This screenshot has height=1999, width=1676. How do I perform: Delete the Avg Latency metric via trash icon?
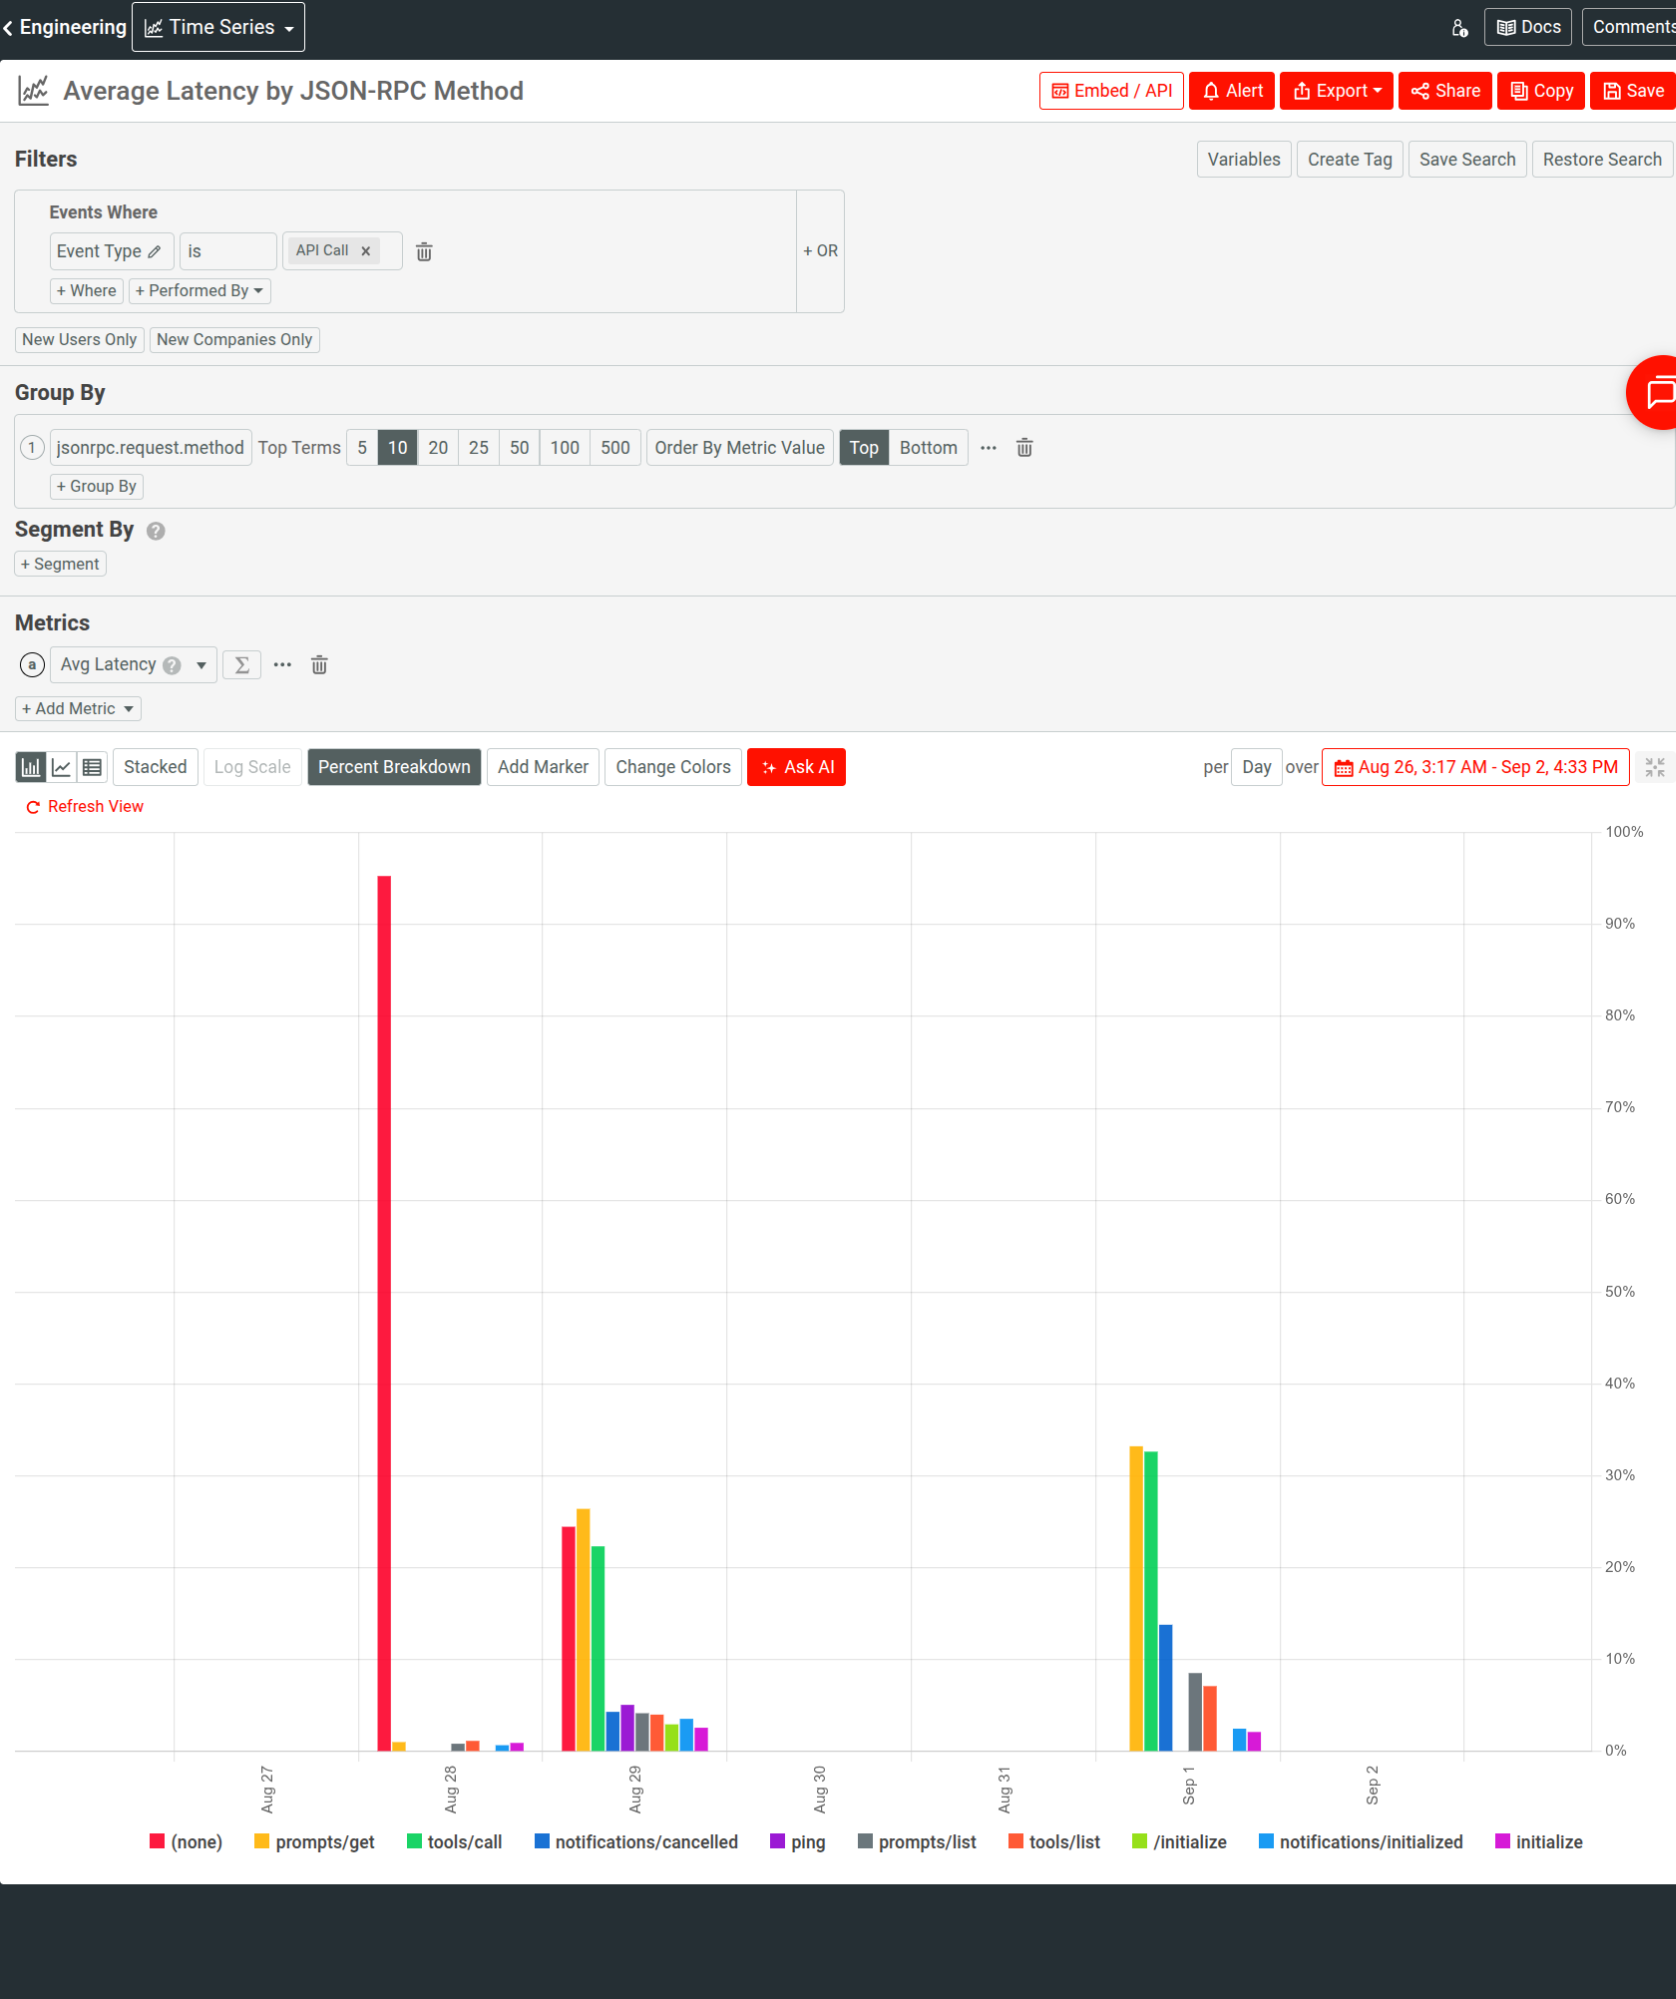[x=319, y=664]
